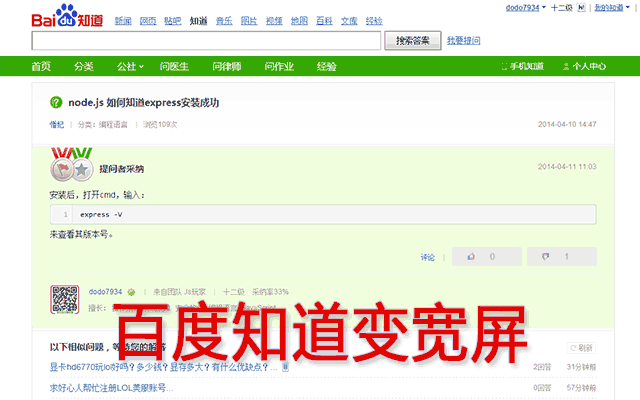Open the similar question about 显卡hd6770
Screen dimensions: 640x400
pyautogui.click(x=163, y=367)
